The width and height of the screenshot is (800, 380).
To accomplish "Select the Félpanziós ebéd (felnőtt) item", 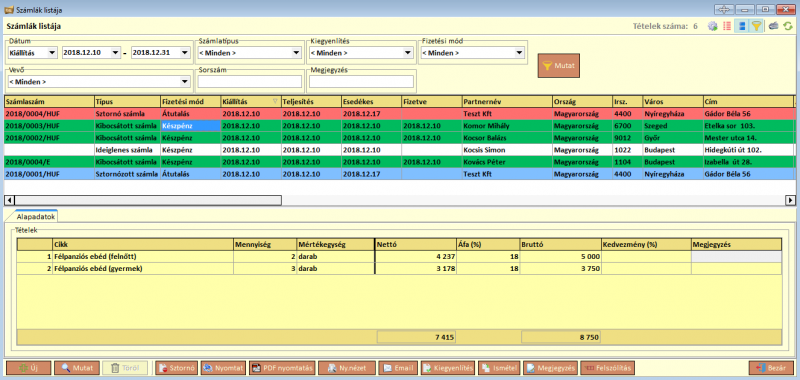I will (x=398, y=257).
